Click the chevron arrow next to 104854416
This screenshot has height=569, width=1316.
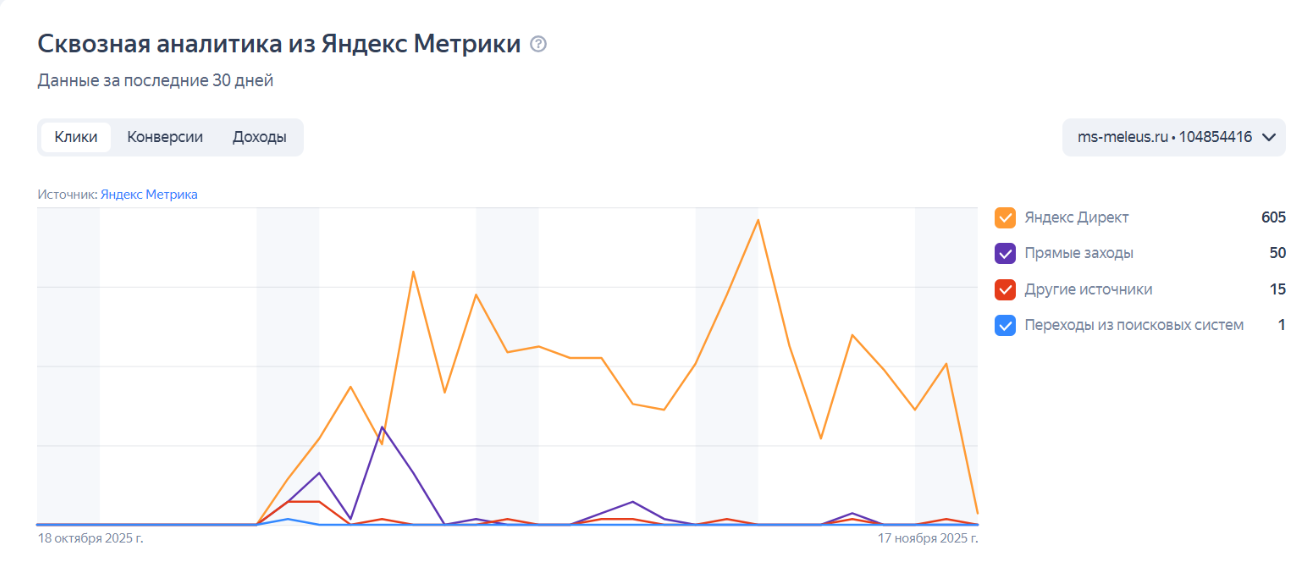coord(1270,137)
